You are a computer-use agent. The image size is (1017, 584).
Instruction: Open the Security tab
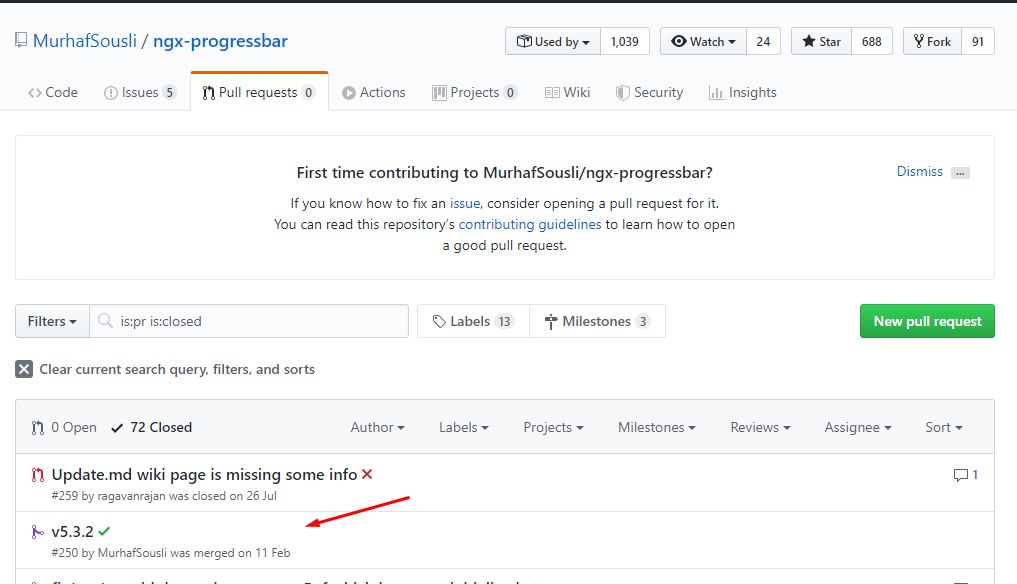pyautogui.click(x=649, y=92)
